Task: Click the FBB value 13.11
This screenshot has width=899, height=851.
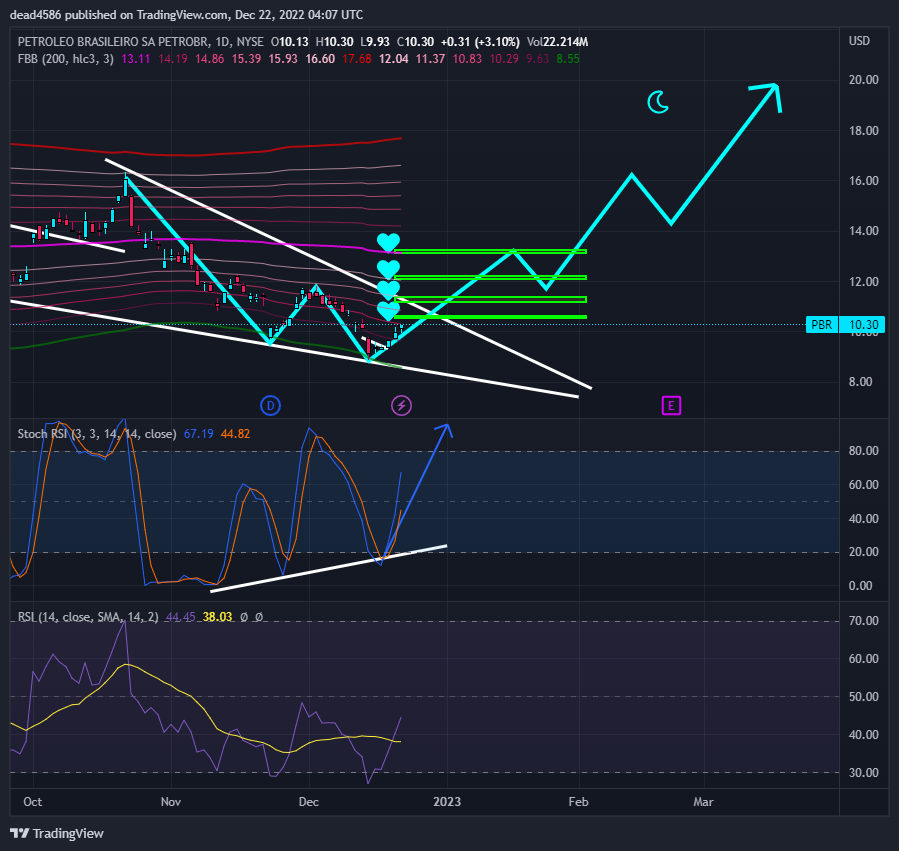Action: [x=135, y=58]
